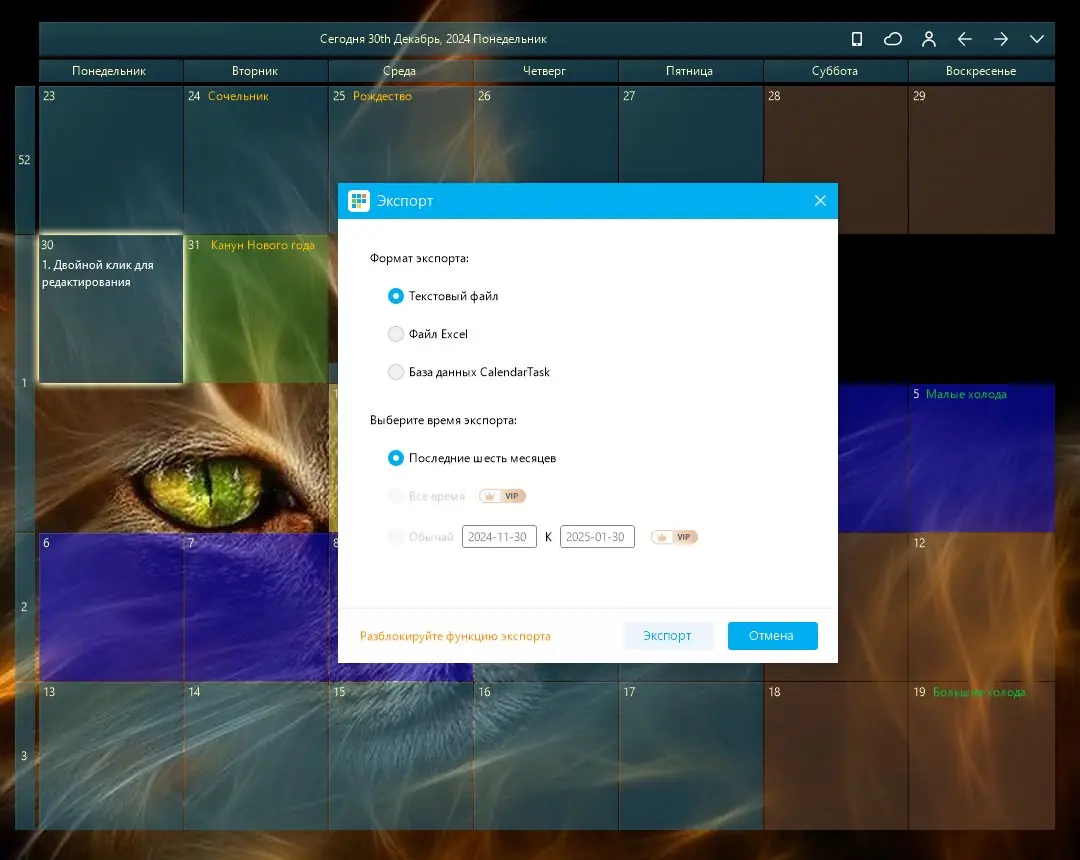Viewport: 1080px width, 860px height.
Task: Select day 6 cell
Action: pyautogui.click(x=110, y=607)
